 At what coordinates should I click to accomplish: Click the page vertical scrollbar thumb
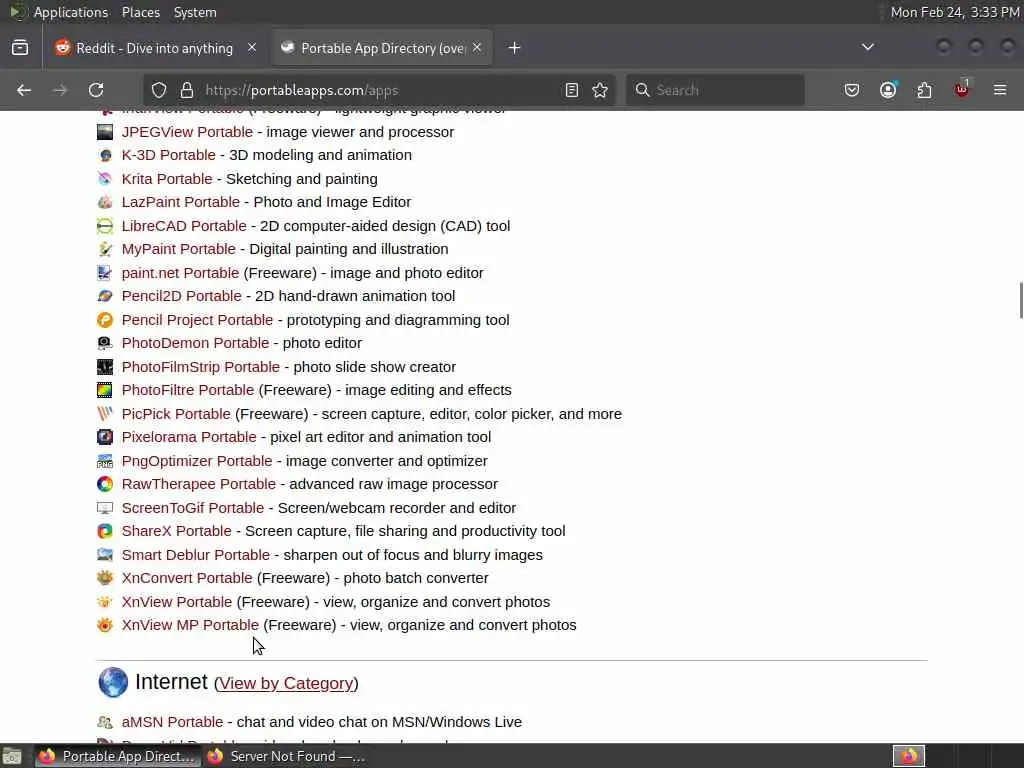click(1021, 300)
